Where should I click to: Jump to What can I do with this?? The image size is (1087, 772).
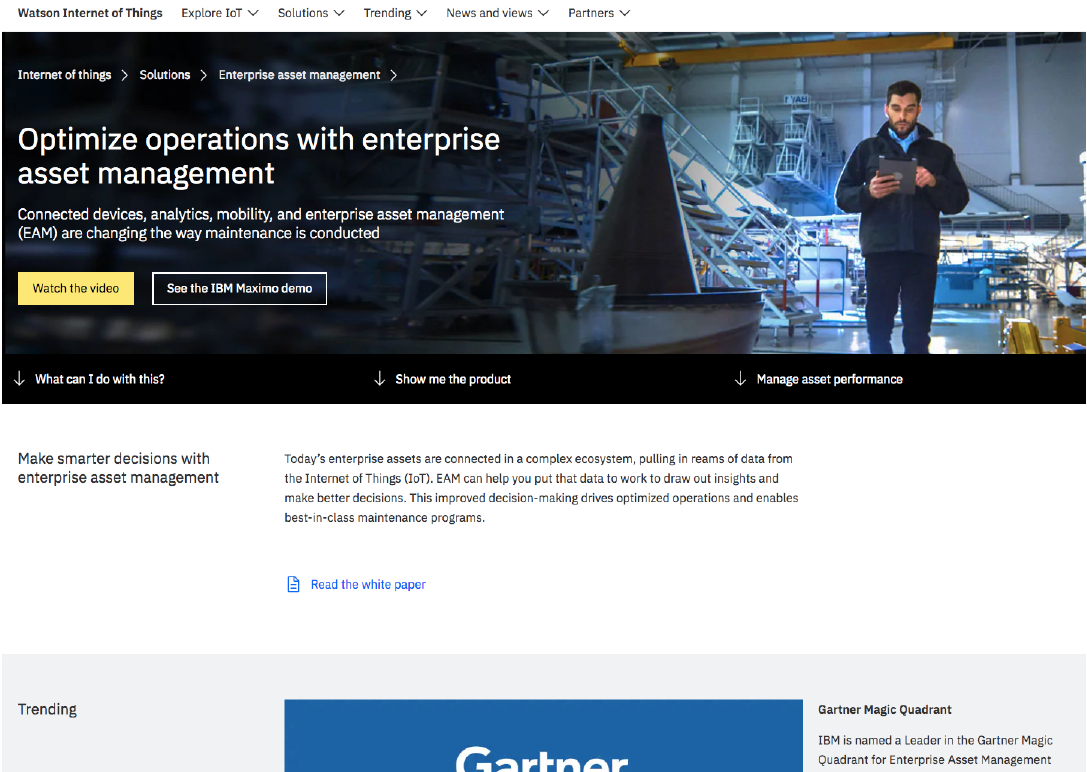coord(100,379)
